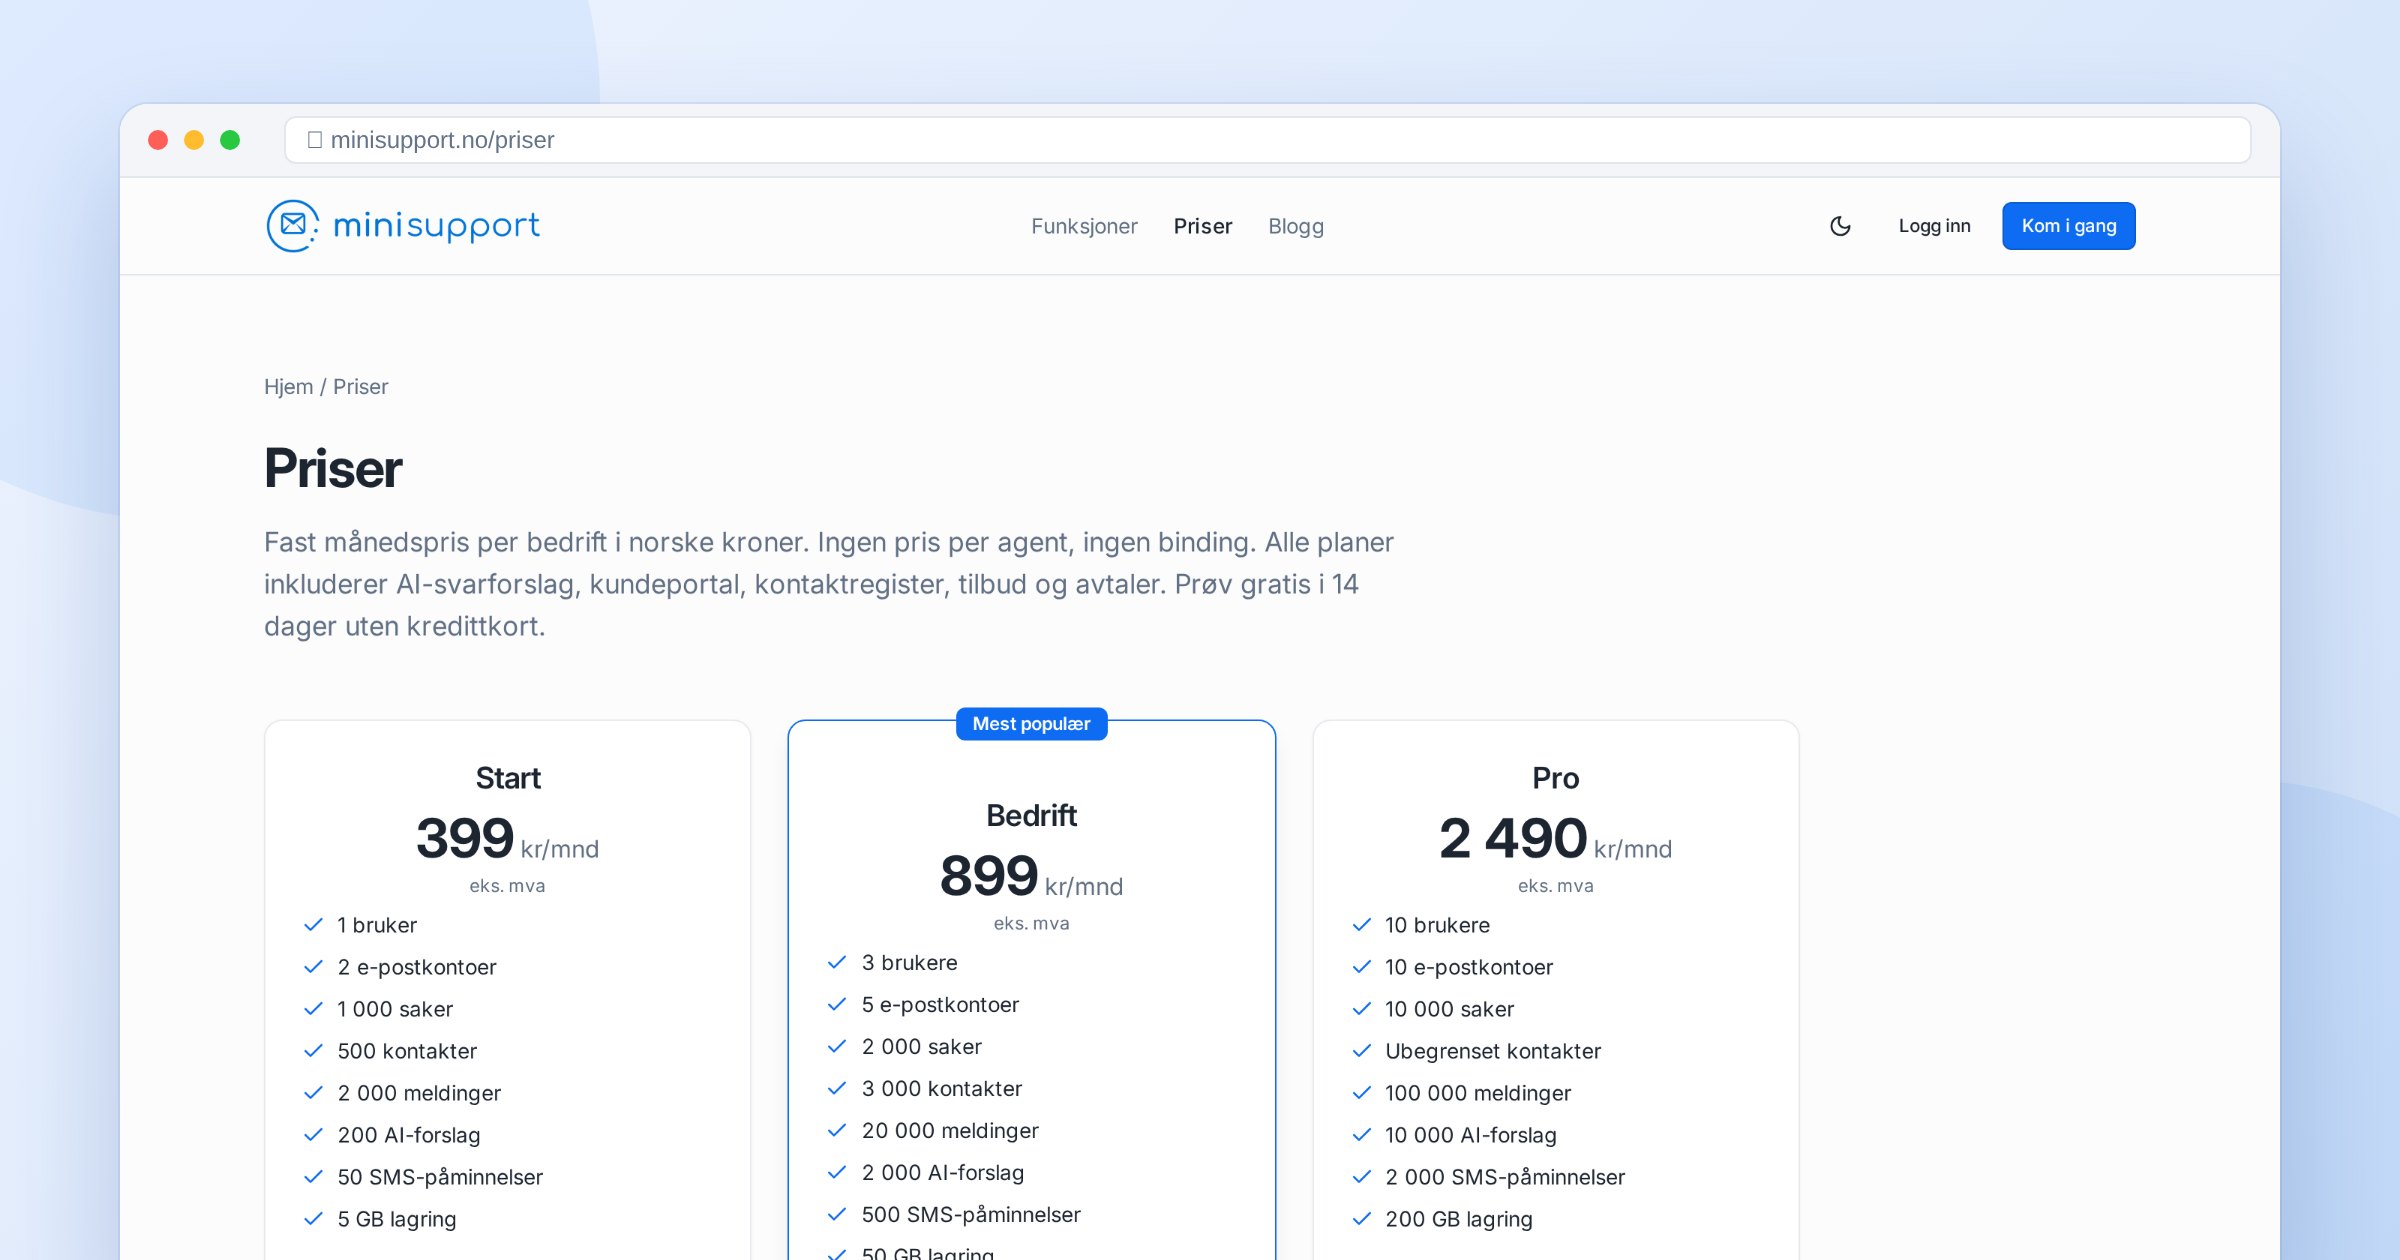
Task: Select the Priser navigation item
Action: click(x=1203, y=226)
